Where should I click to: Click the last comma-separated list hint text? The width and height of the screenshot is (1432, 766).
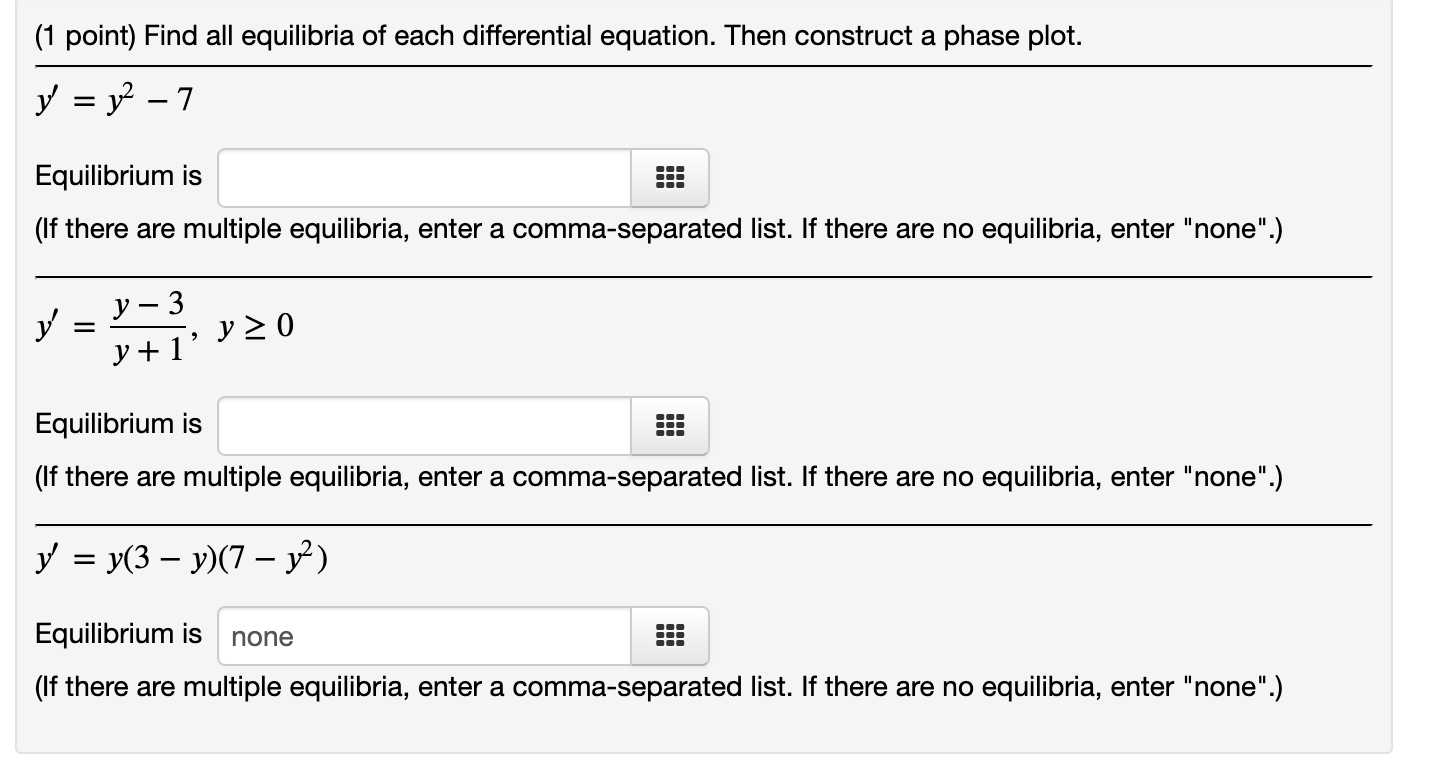658,686
